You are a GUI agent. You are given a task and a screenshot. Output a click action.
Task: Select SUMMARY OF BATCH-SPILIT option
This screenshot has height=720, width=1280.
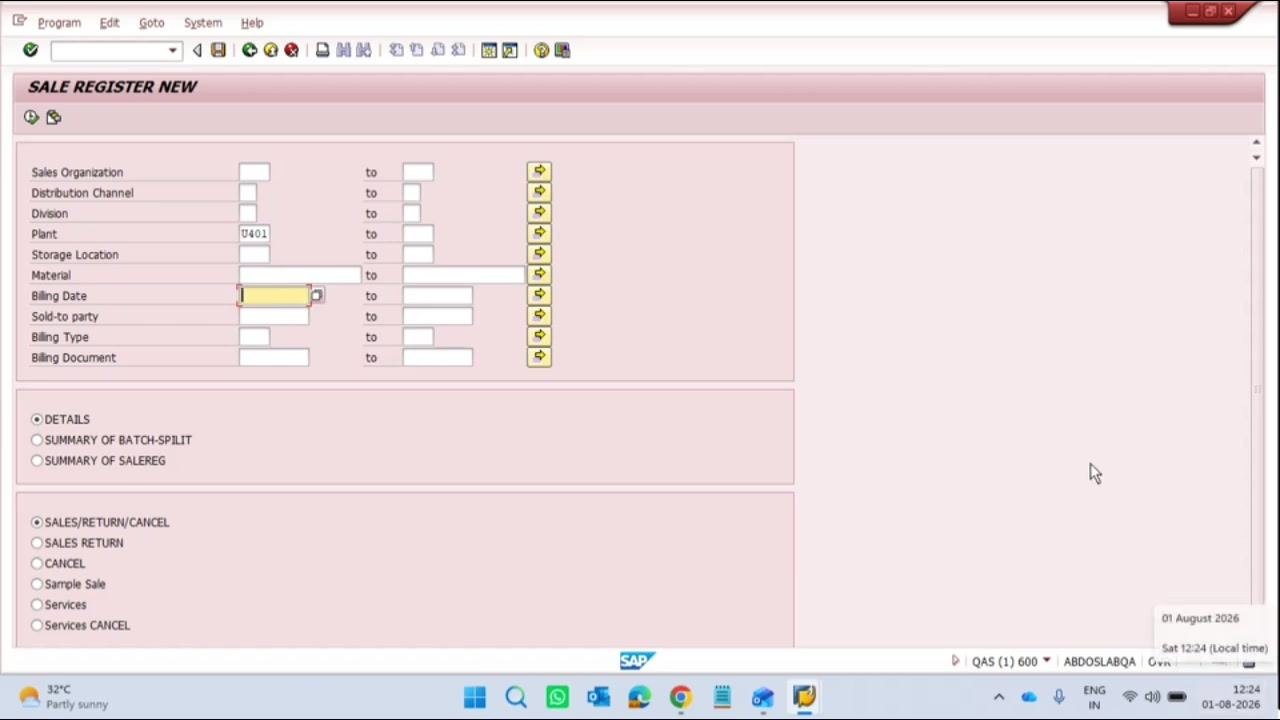[x=37, y=440]
